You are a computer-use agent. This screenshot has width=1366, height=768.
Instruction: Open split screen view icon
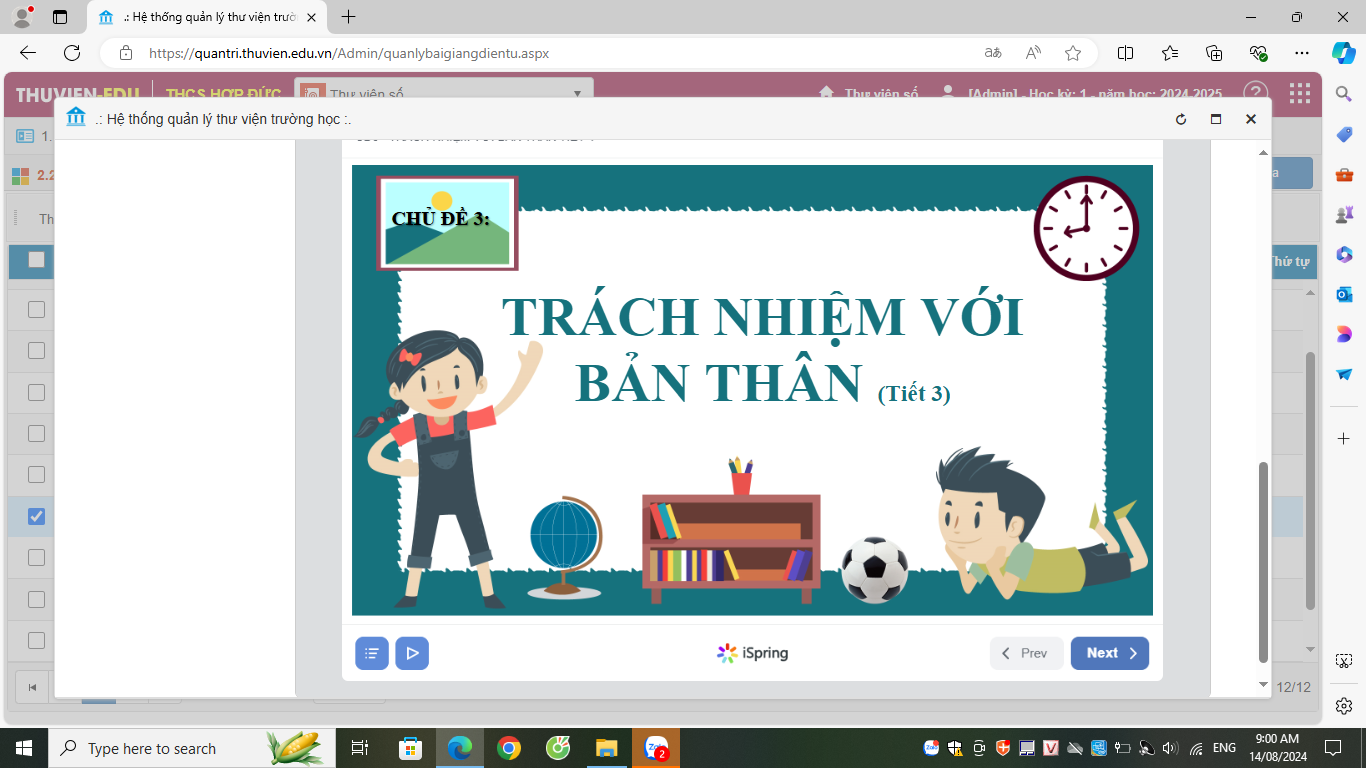click(1125, 53)
